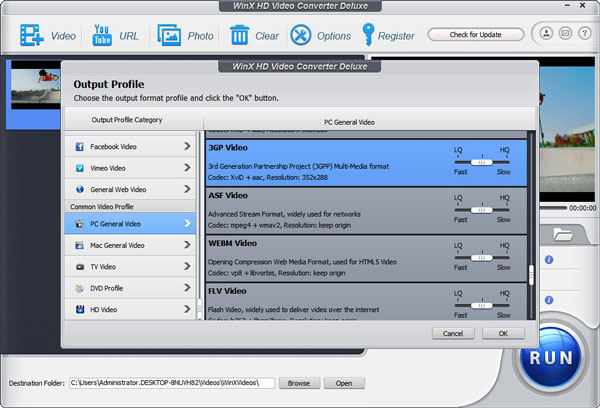The height and width of the screenshot is (408, 600).
Task: Expand Vimeo Video category arrow
Action: click(187, 168)
